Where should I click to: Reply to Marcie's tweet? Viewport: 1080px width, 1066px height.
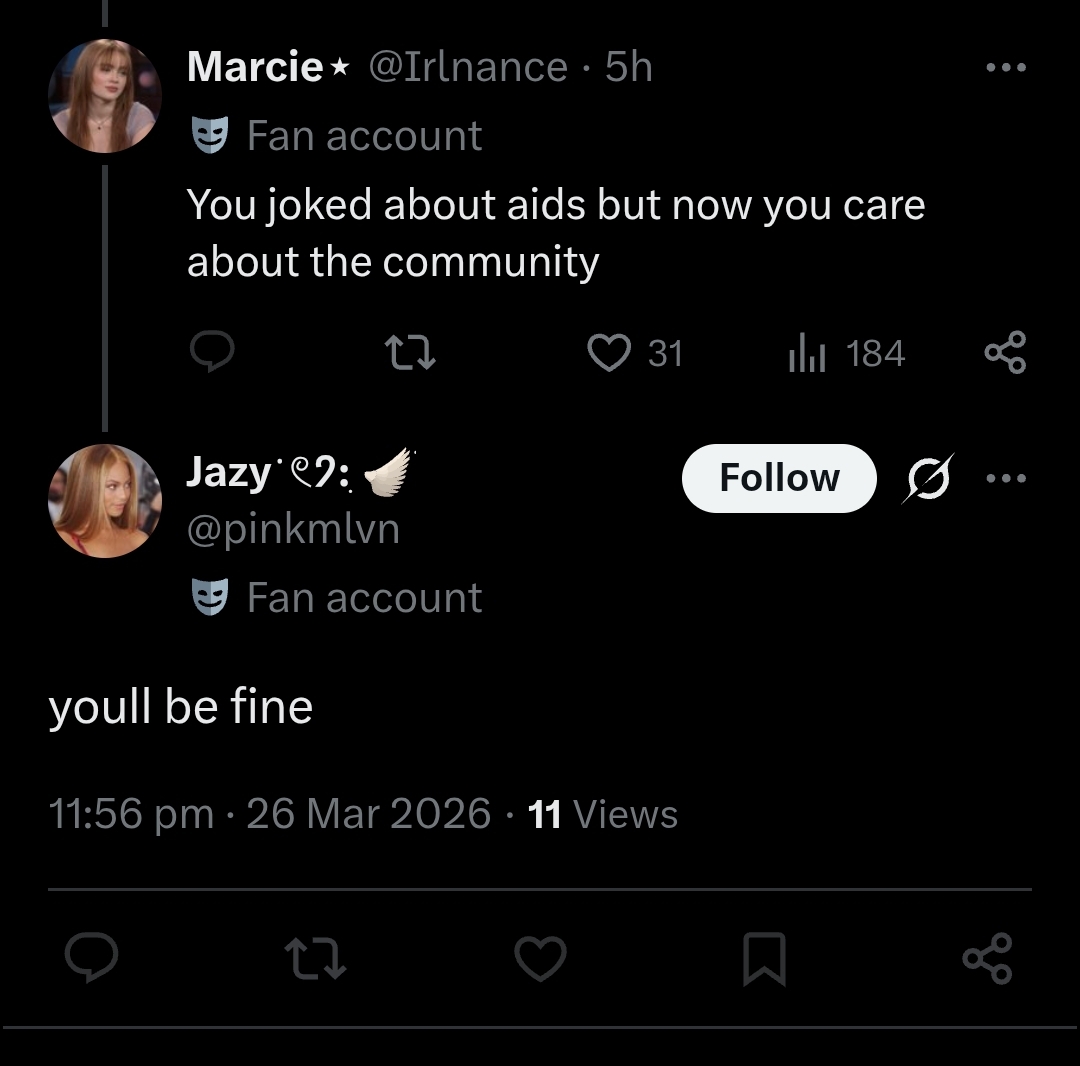(211, 353)
